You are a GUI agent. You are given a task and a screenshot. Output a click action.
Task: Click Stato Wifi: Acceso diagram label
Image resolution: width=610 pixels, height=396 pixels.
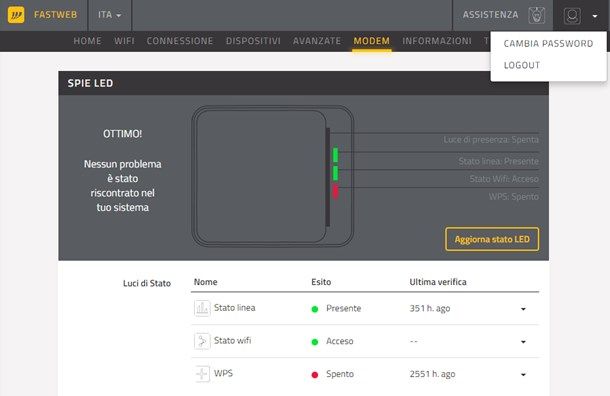(504, 179)
